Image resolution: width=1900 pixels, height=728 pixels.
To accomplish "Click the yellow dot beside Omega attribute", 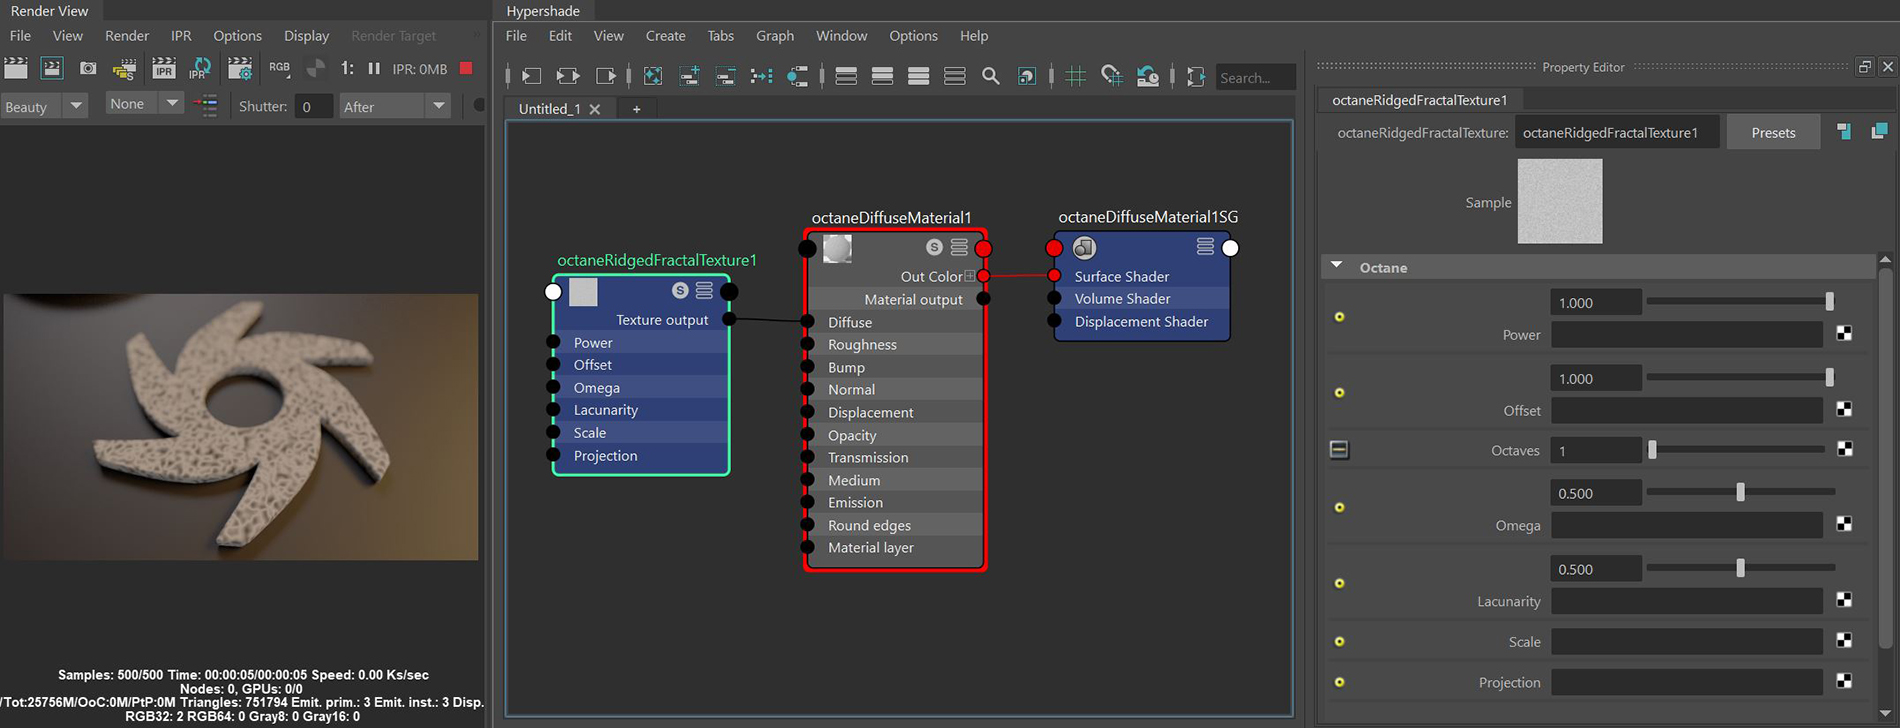I will pos(1339,508).
